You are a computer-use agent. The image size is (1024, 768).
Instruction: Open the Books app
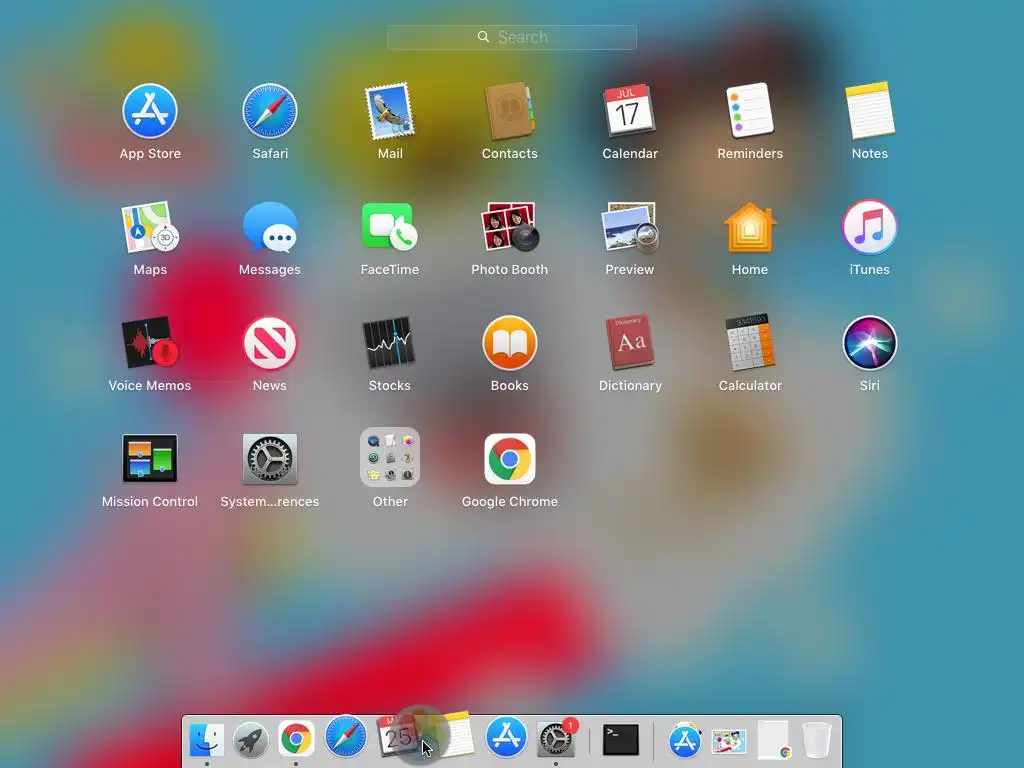click(x=509, y=343)
